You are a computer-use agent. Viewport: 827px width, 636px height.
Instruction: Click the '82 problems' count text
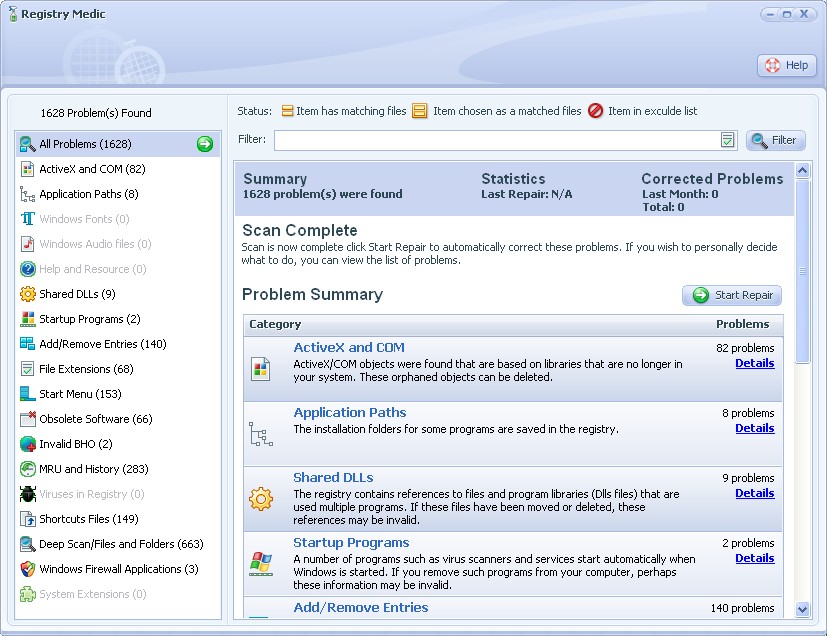tap(745, 348)
